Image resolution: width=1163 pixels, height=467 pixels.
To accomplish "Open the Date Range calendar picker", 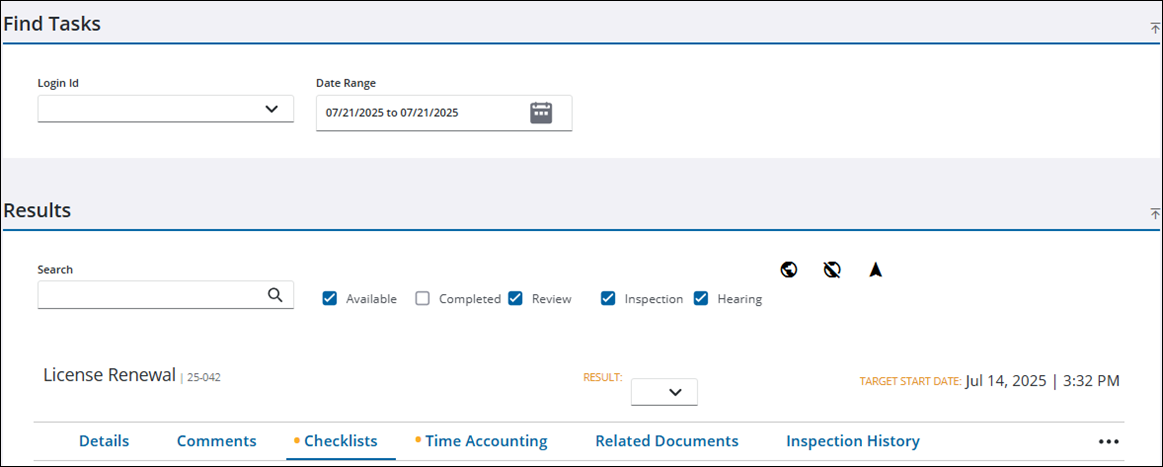I will [541, 113].
